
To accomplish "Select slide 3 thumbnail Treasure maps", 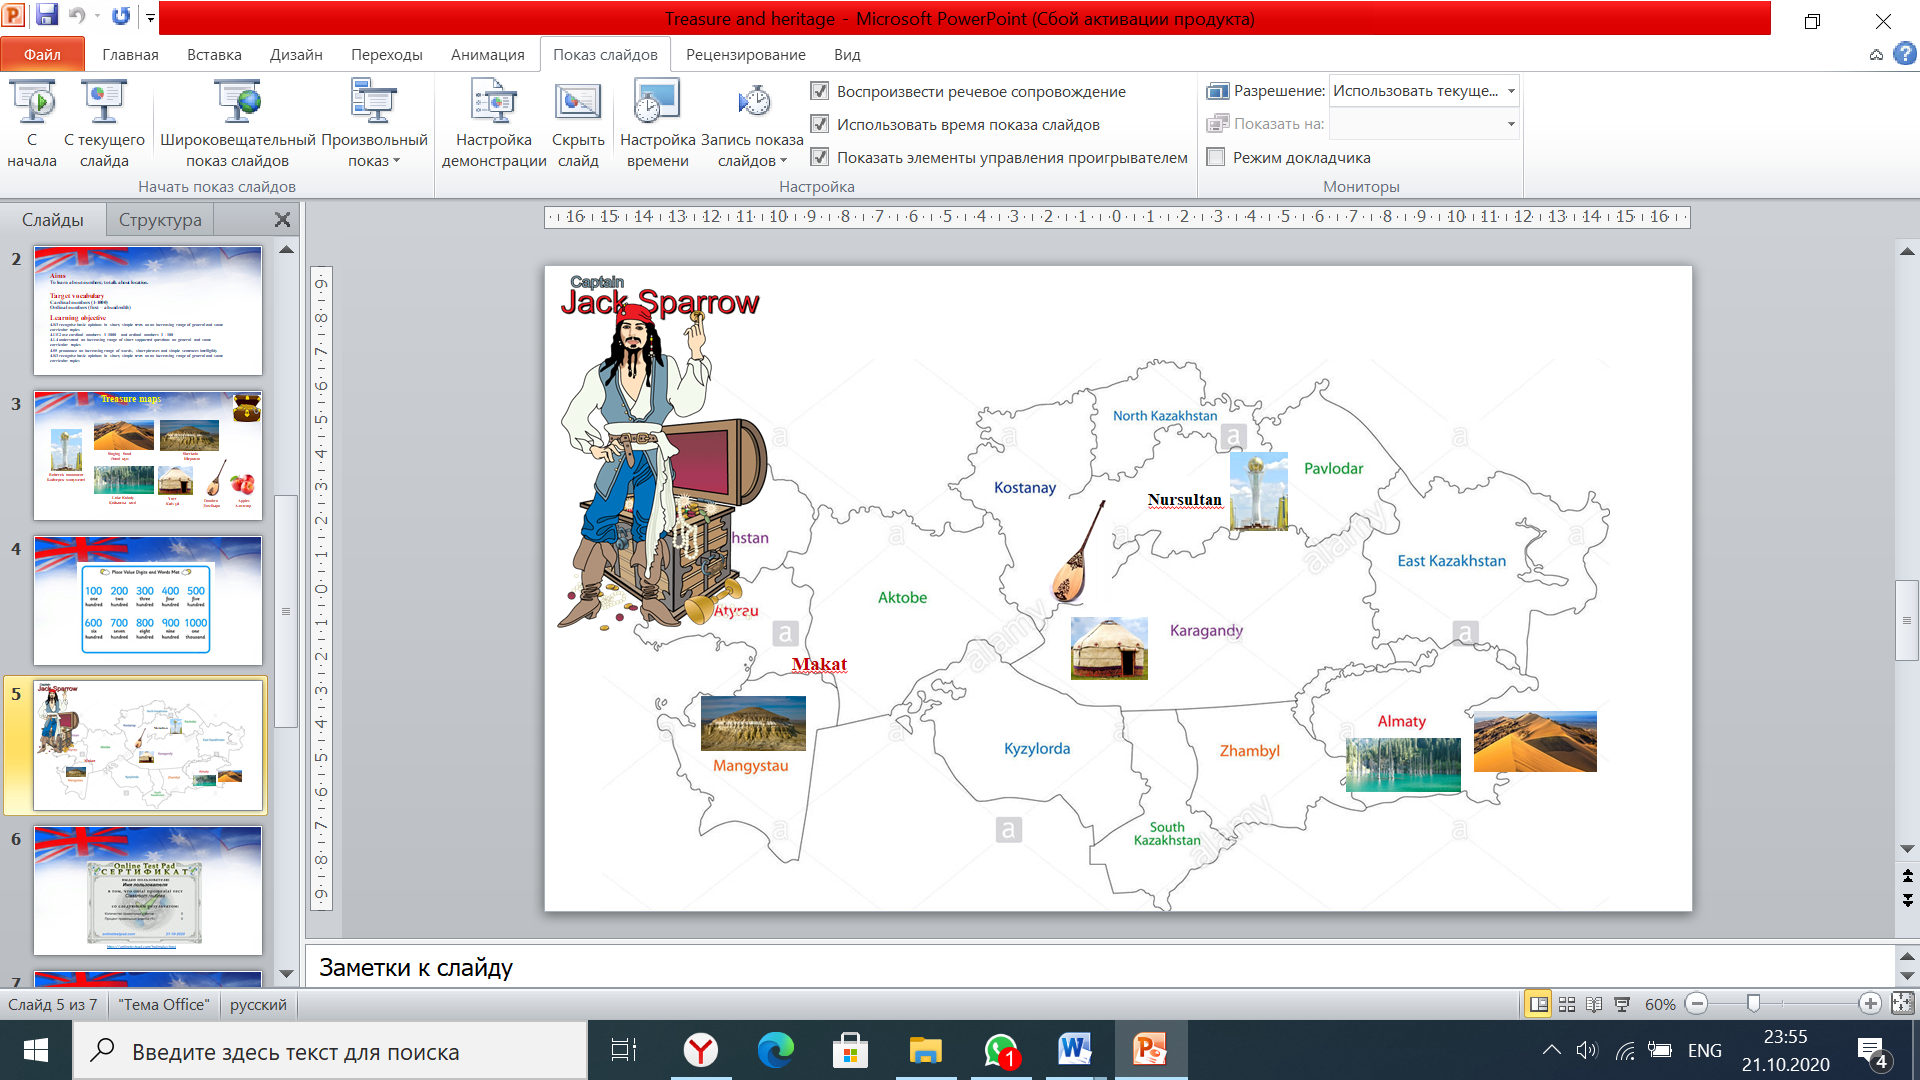I will [148, 455].
